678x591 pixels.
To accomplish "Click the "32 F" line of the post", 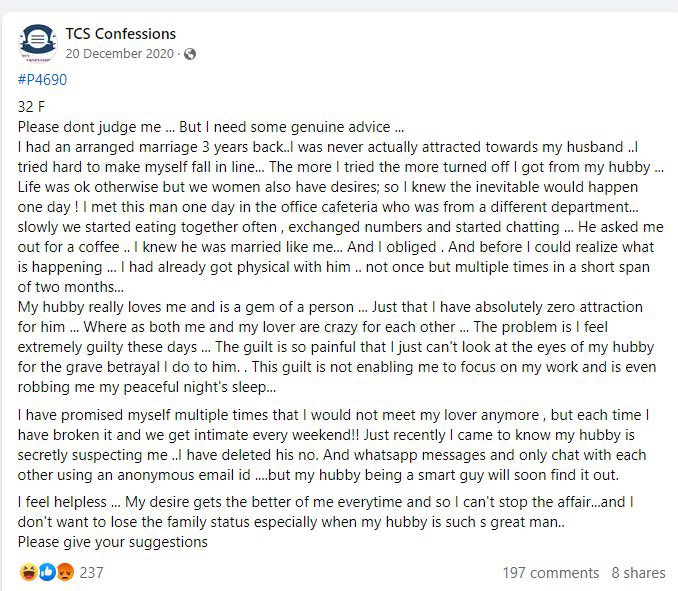I will coord(31,107).
